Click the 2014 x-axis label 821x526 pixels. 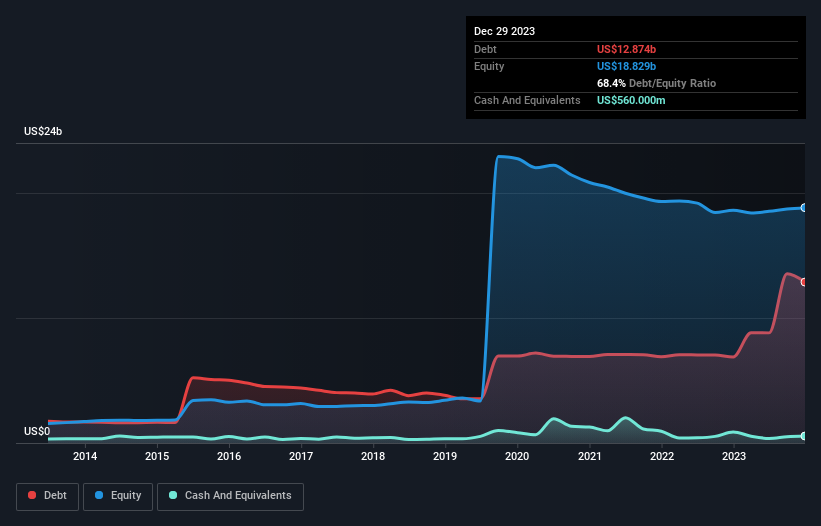click(85, 456)
